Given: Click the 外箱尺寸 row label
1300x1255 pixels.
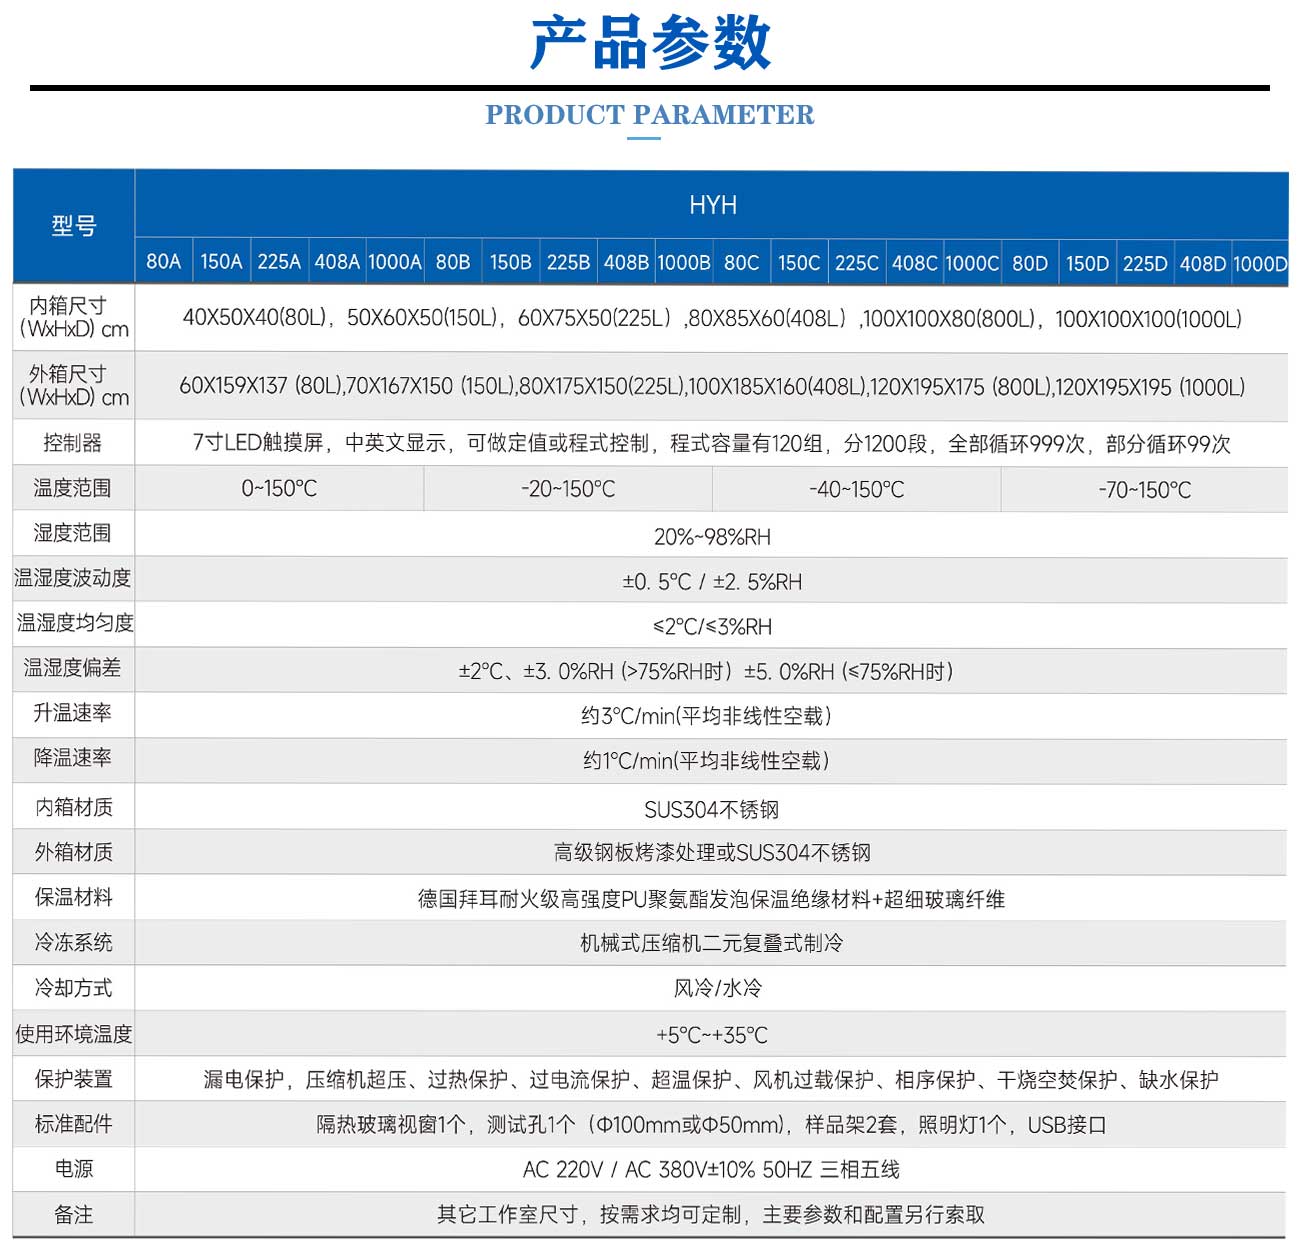Looking at the screenshot, I should (x=74, y=385).
